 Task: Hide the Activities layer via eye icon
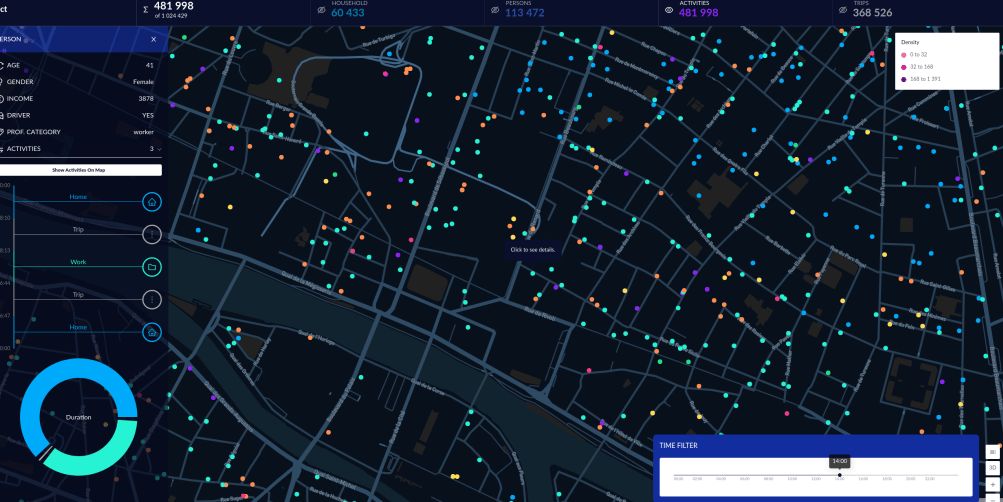click(669, 10)
